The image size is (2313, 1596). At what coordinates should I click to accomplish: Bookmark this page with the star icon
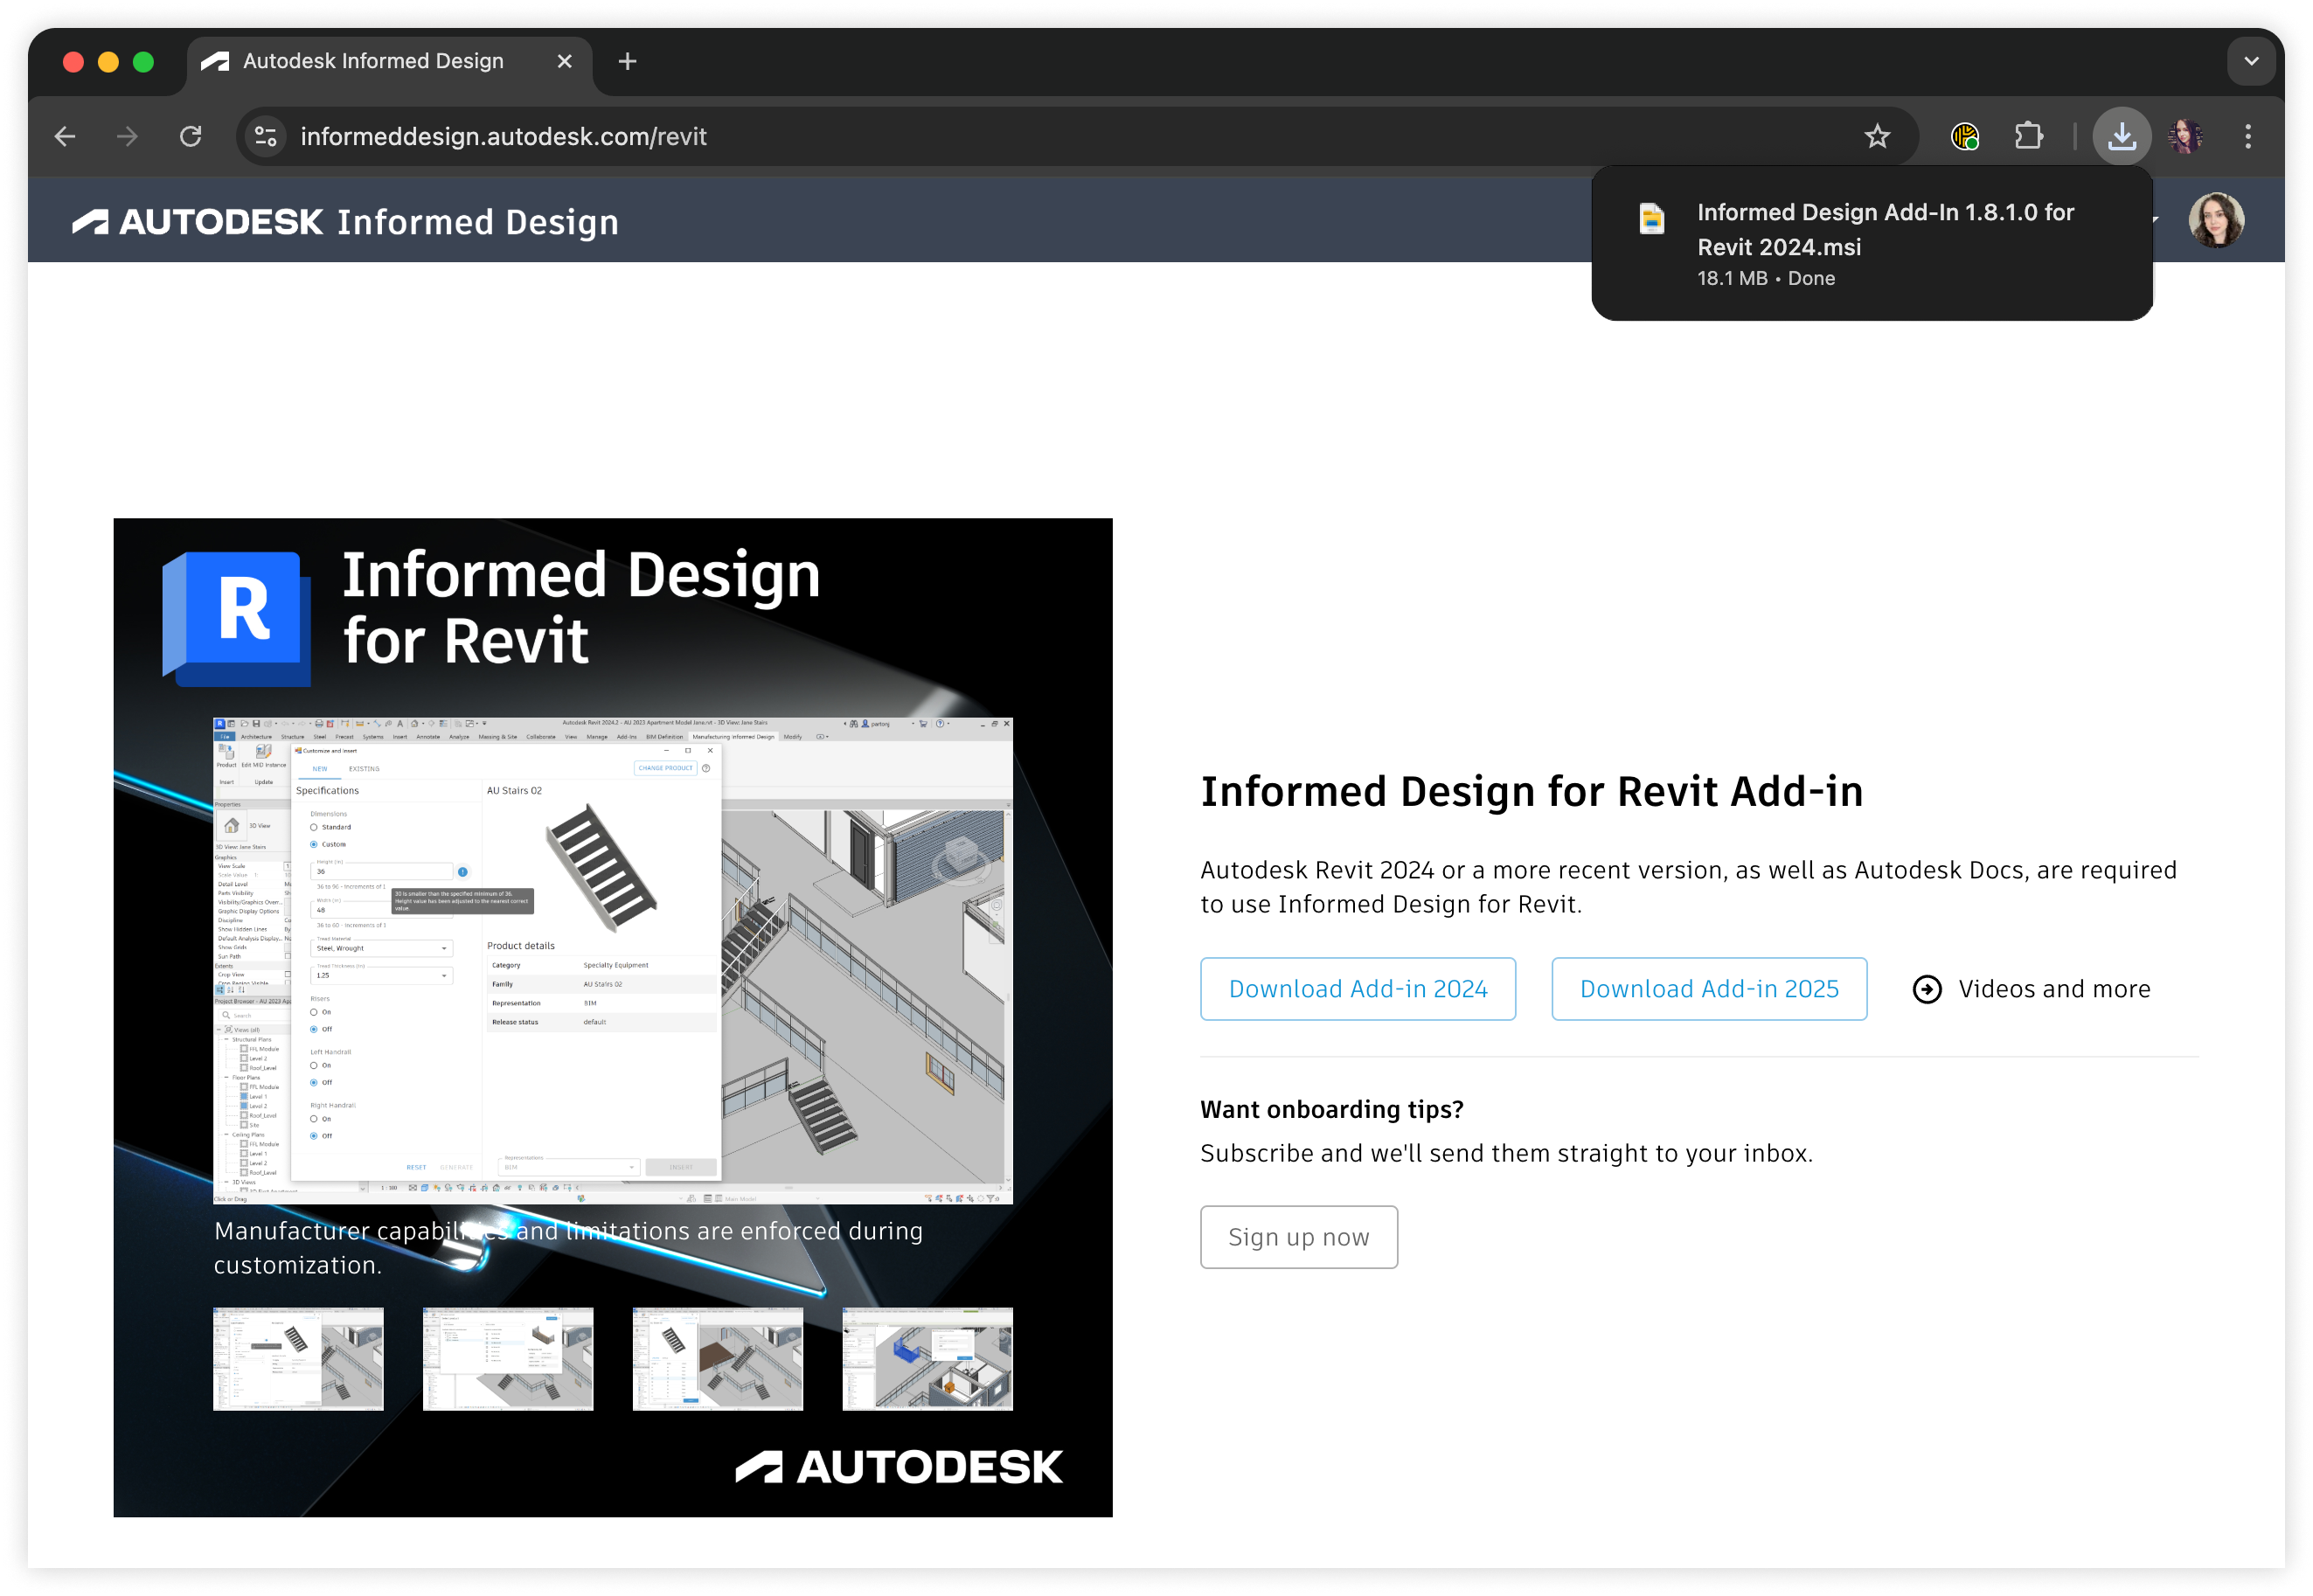pyautogui.click(x=1876, y=136)
